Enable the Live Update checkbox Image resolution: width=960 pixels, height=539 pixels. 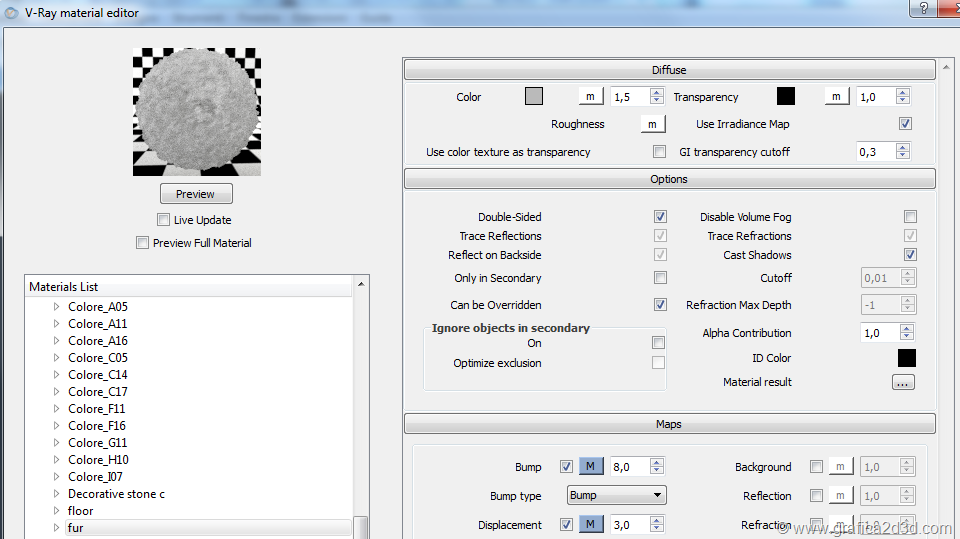164,220
